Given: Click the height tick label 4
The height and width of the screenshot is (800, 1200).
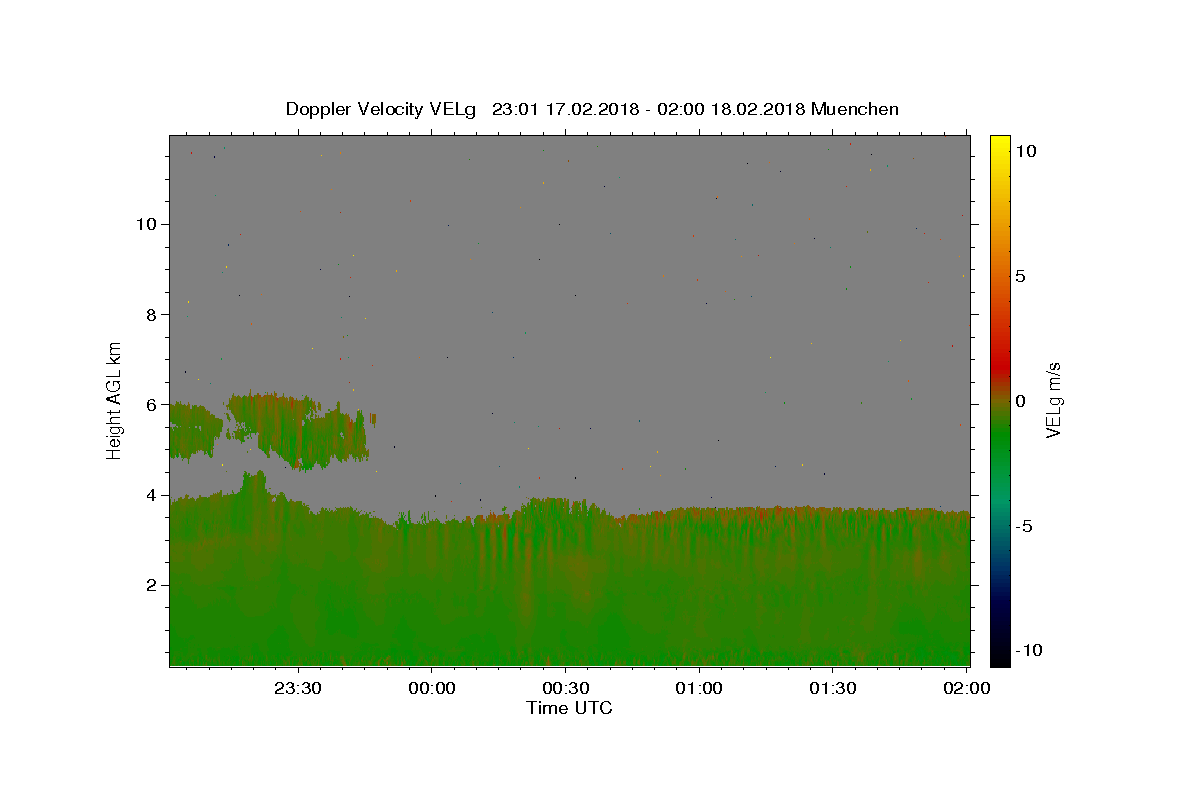Looking at the screenshot, I should (152, 495).
